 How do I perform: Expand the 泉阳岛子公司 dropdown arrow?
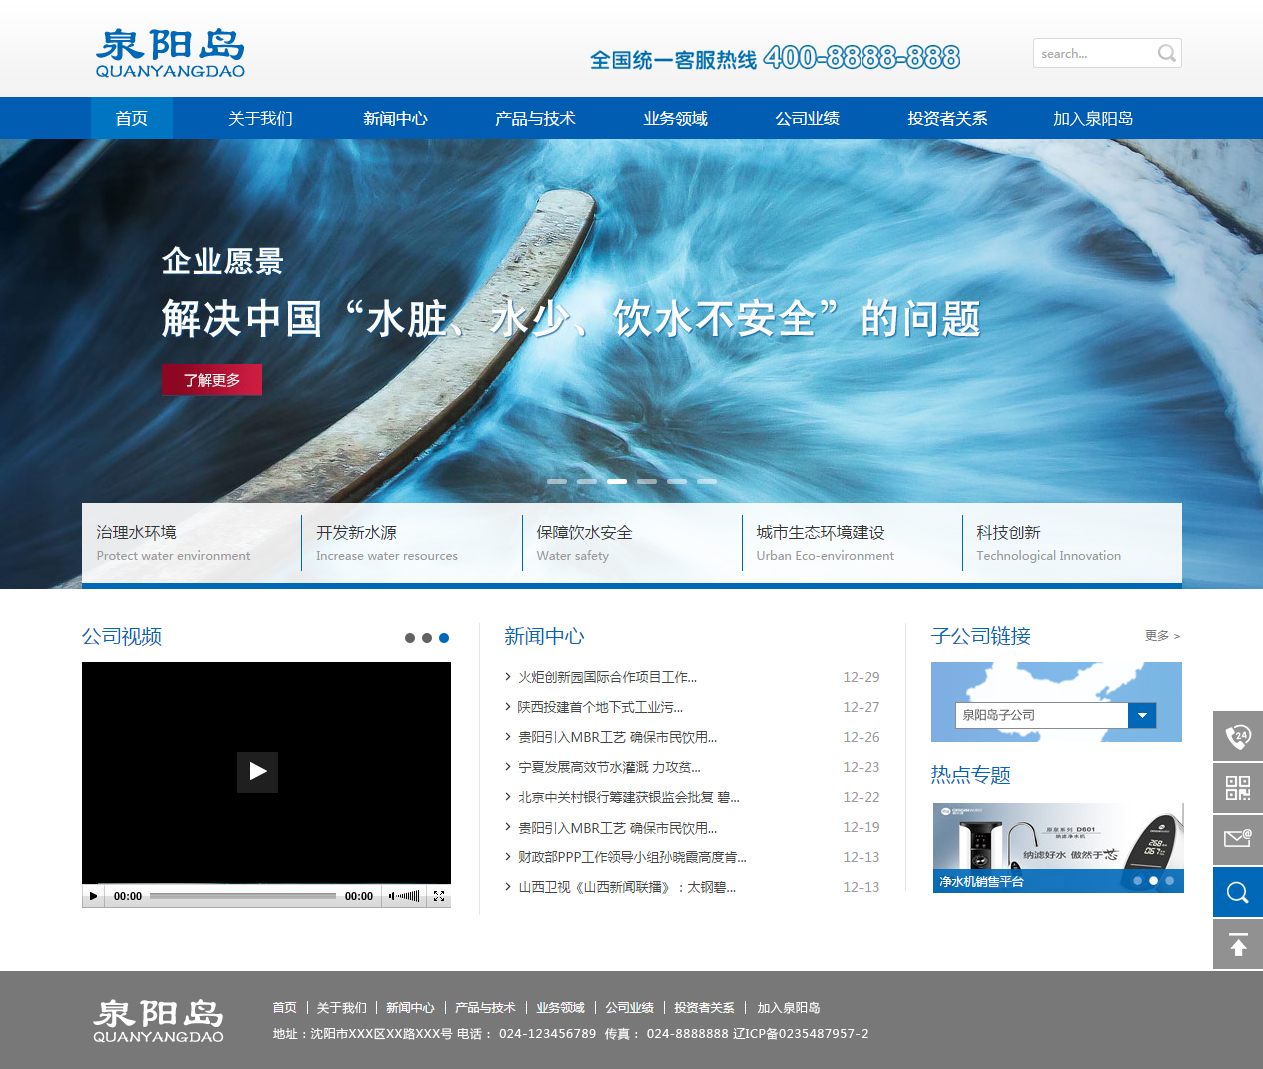point(1142,715)
